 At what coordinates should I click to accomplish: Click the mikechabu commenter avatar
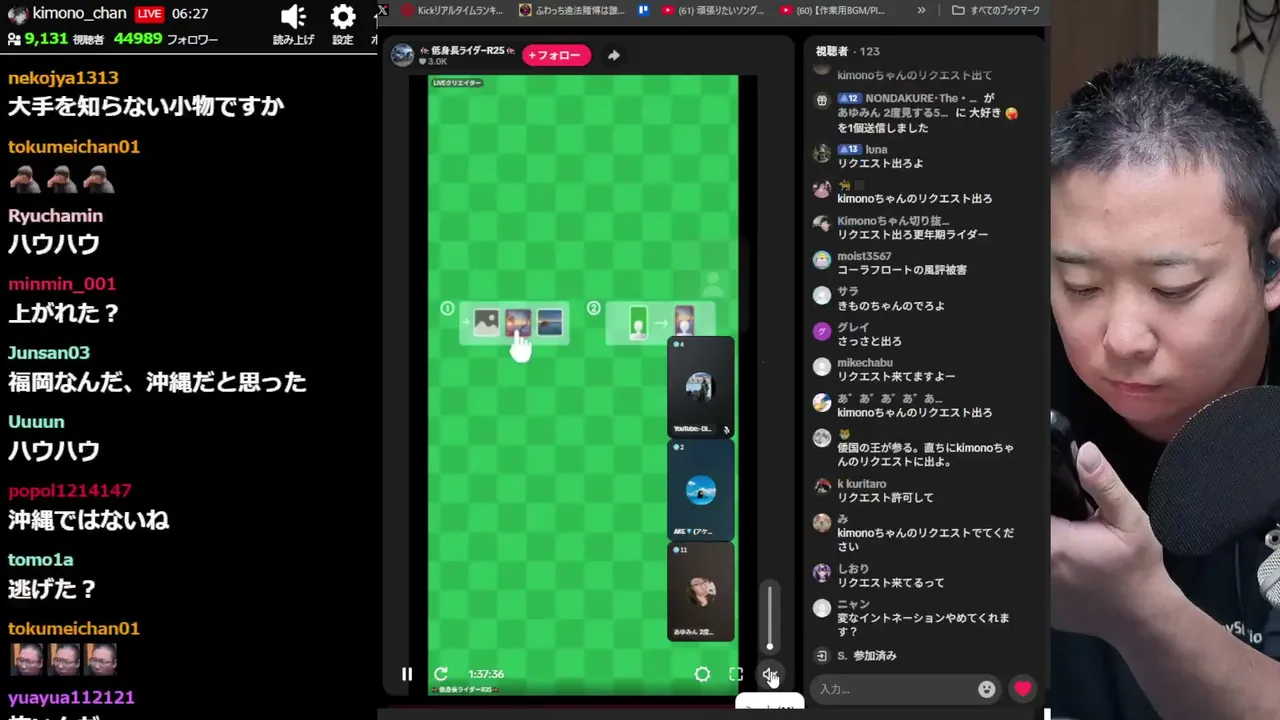point(822,366)
